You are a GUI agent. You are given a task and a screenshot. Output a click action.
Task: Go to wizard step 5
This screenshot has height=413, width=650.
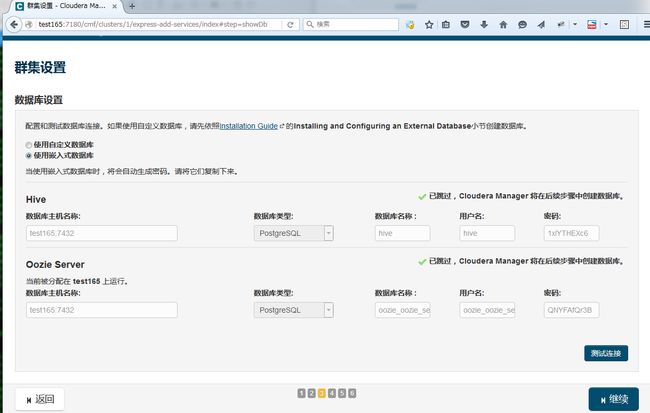click(x=342, y=393)
